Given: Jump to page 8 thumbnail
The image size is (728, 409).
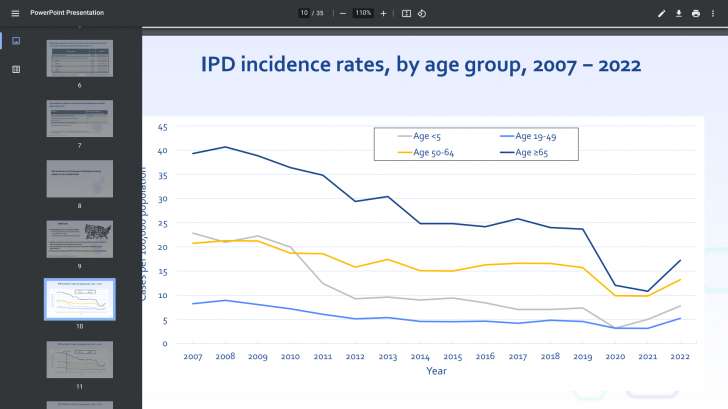Looking at the screenshot, I should [79, 179].
